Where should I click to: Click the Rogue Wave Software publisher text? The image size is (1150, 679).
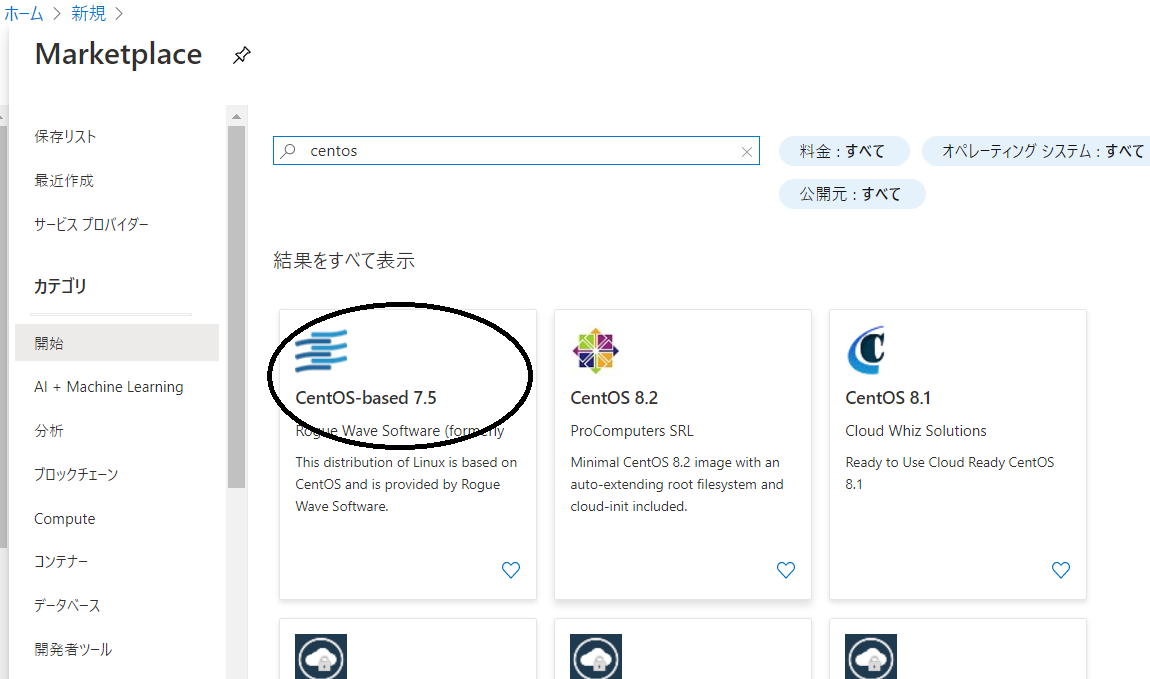[400, 431]
